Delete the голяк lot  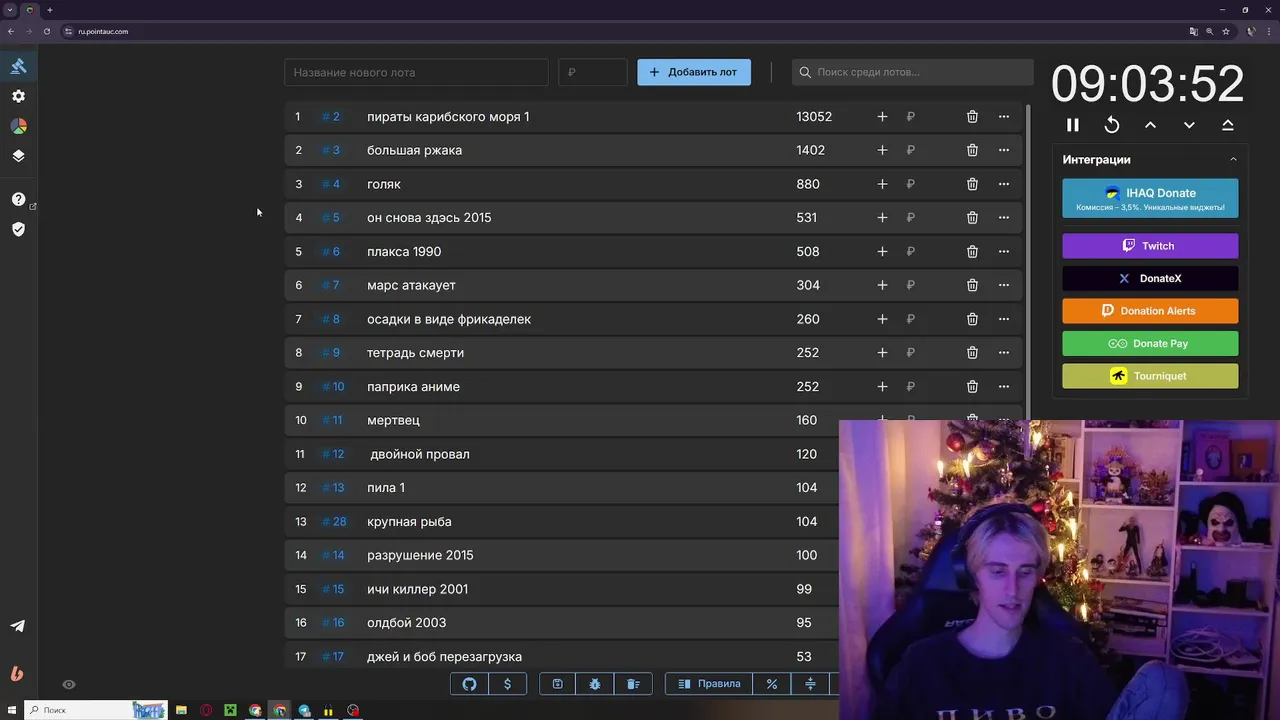tap(972, 184)
